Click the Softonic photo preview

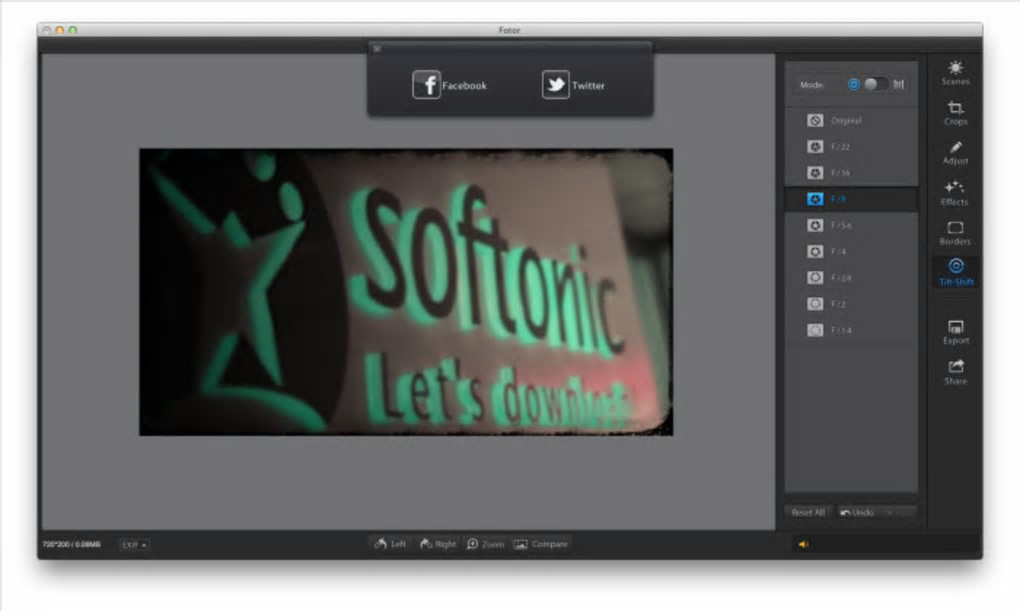406,292
